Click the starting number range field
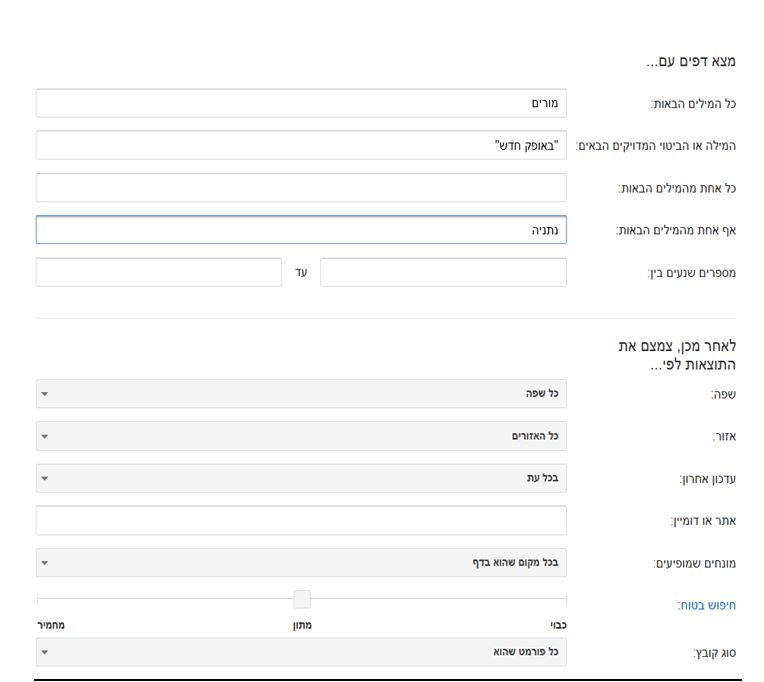The image size is (764, 682). (x=443, y=272)
